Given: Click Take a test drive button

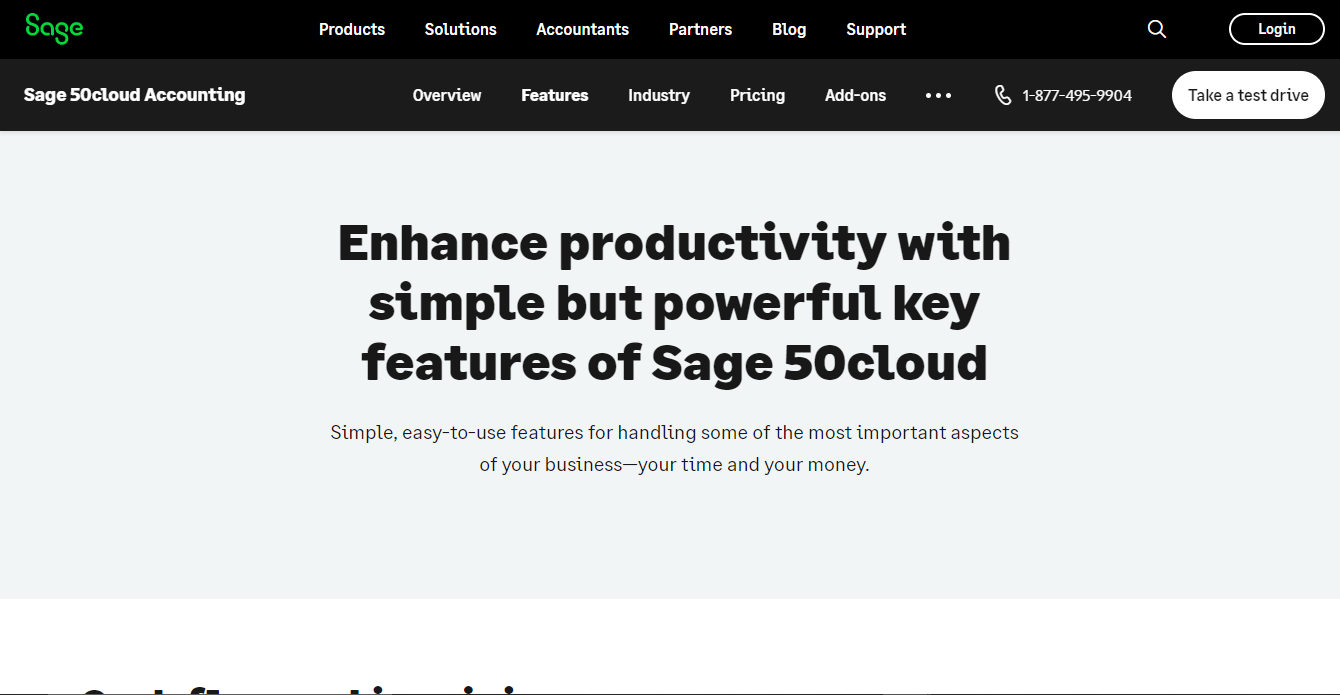Looking at the screenshot, I should click(x=1248, y=95).
